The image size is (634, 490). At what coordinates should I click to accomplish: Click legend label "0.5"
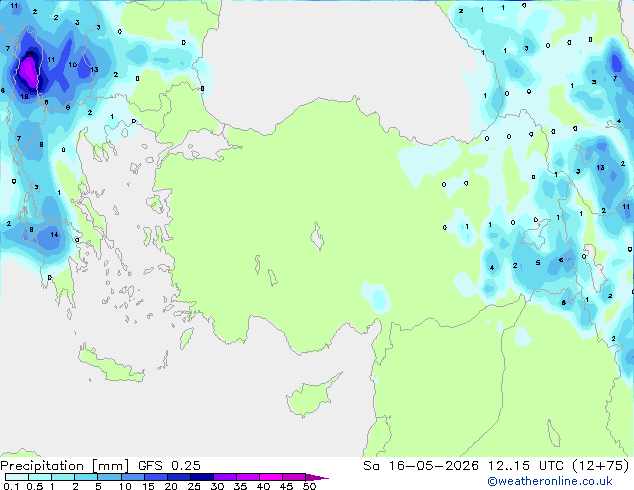click(35, 486)
